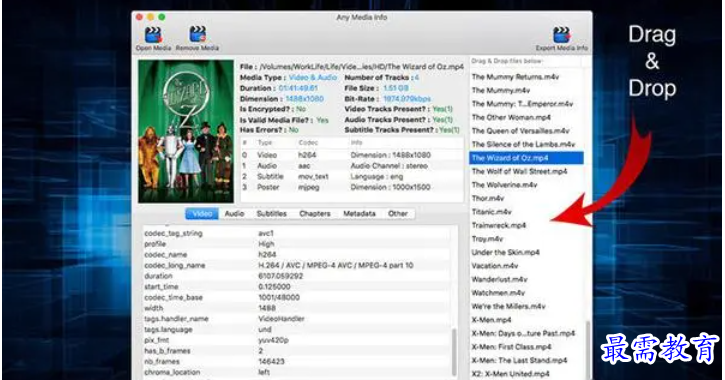Click the chroma_location row

(x=296, y=372)
